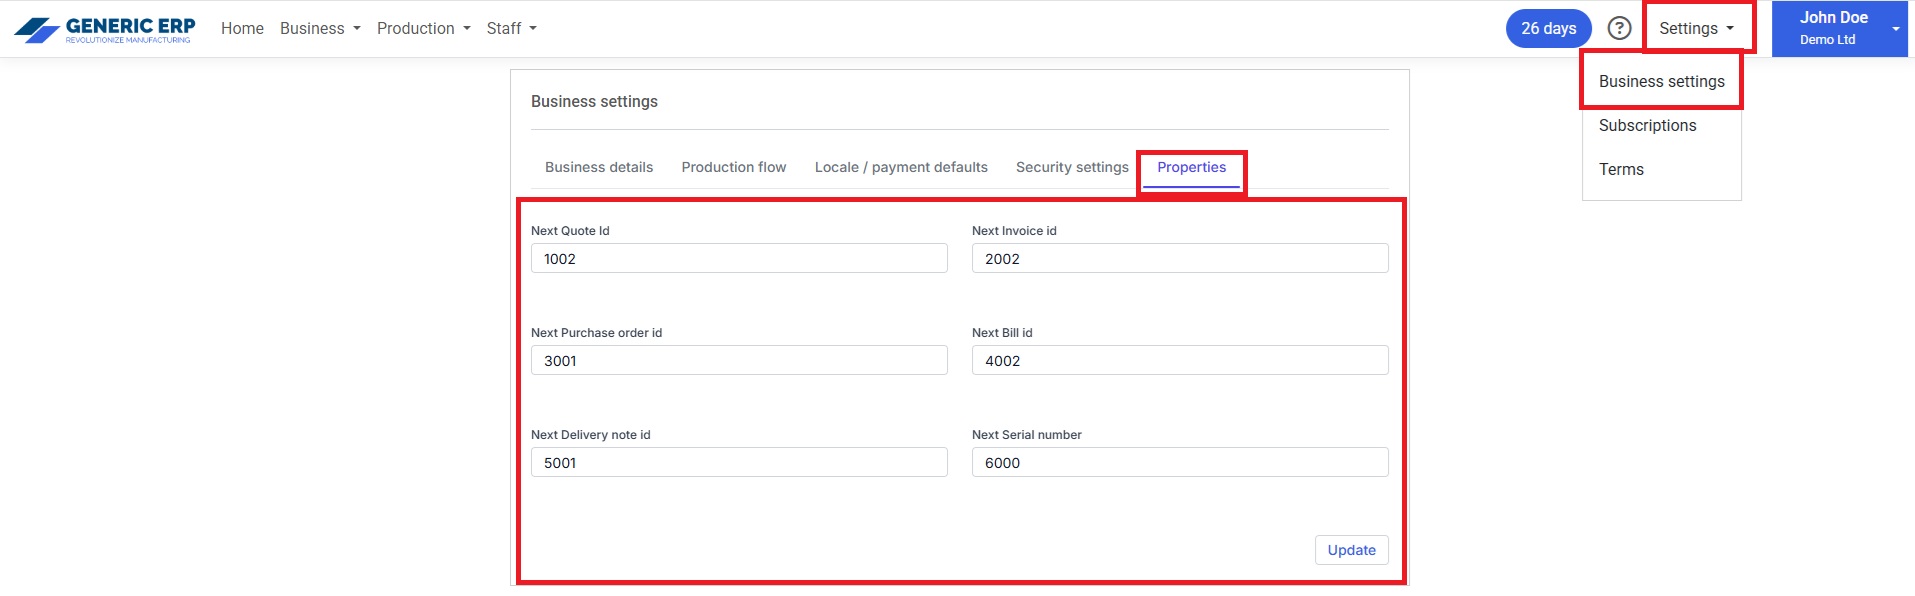This screenshot has height=596, width=1915.
Task: Open the John Doe account menu
Action: [x=1839, y=28]
